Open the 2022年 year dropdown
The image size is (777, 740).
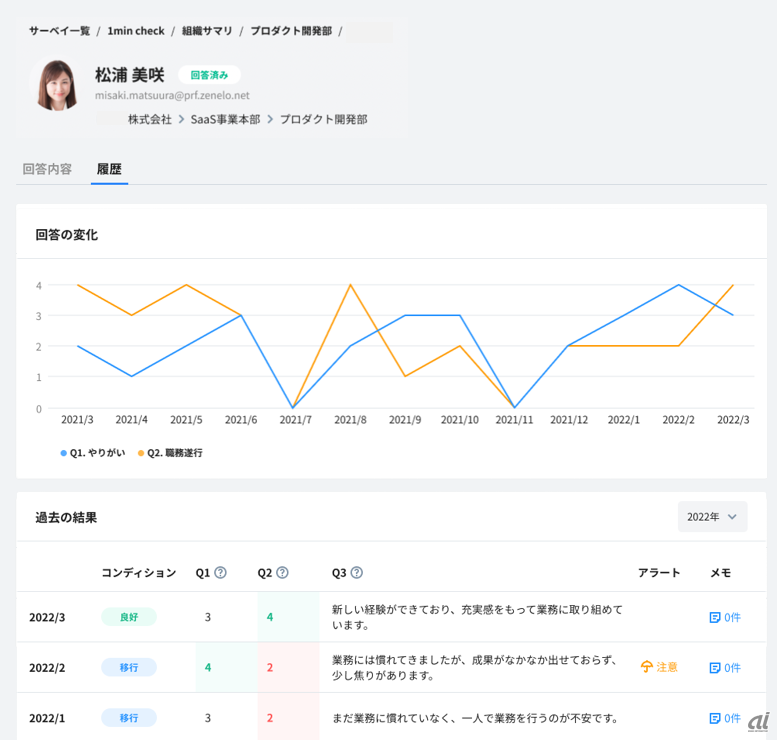coord(711,516)
